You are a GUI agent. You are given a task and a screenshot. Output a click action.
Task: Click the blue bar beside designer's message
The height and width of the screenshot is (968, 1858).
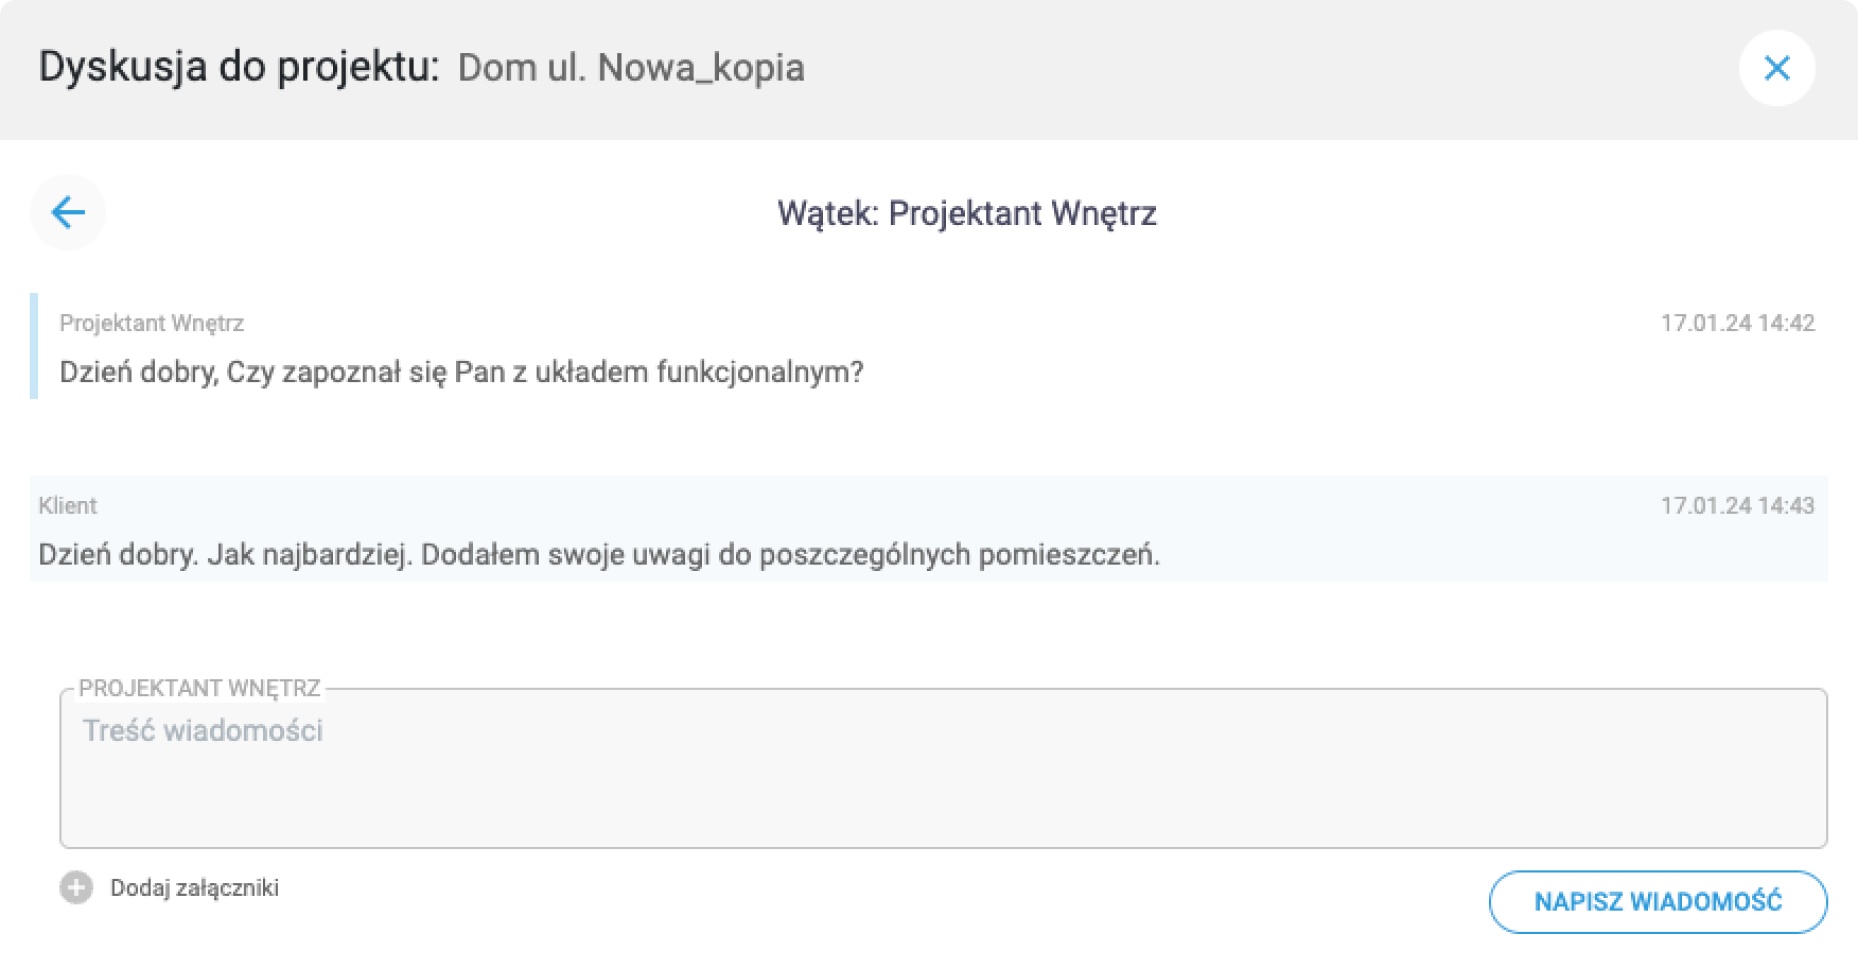click(34, 346)
